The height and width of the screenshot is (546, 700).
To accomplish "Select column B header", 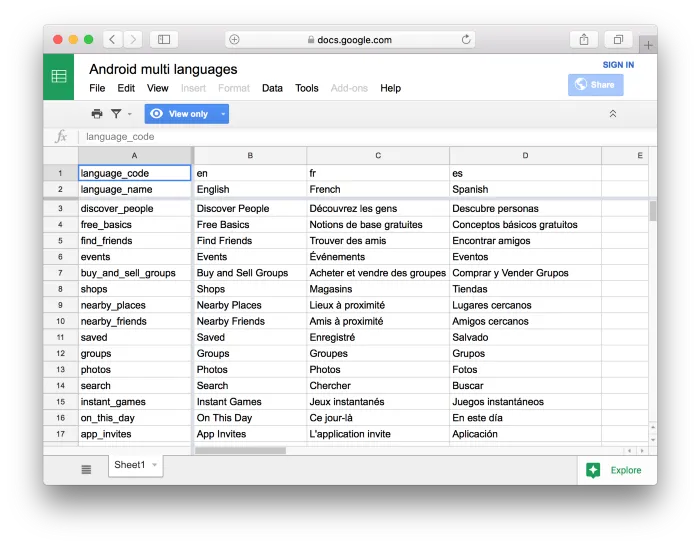I will (x=250, y=155).
